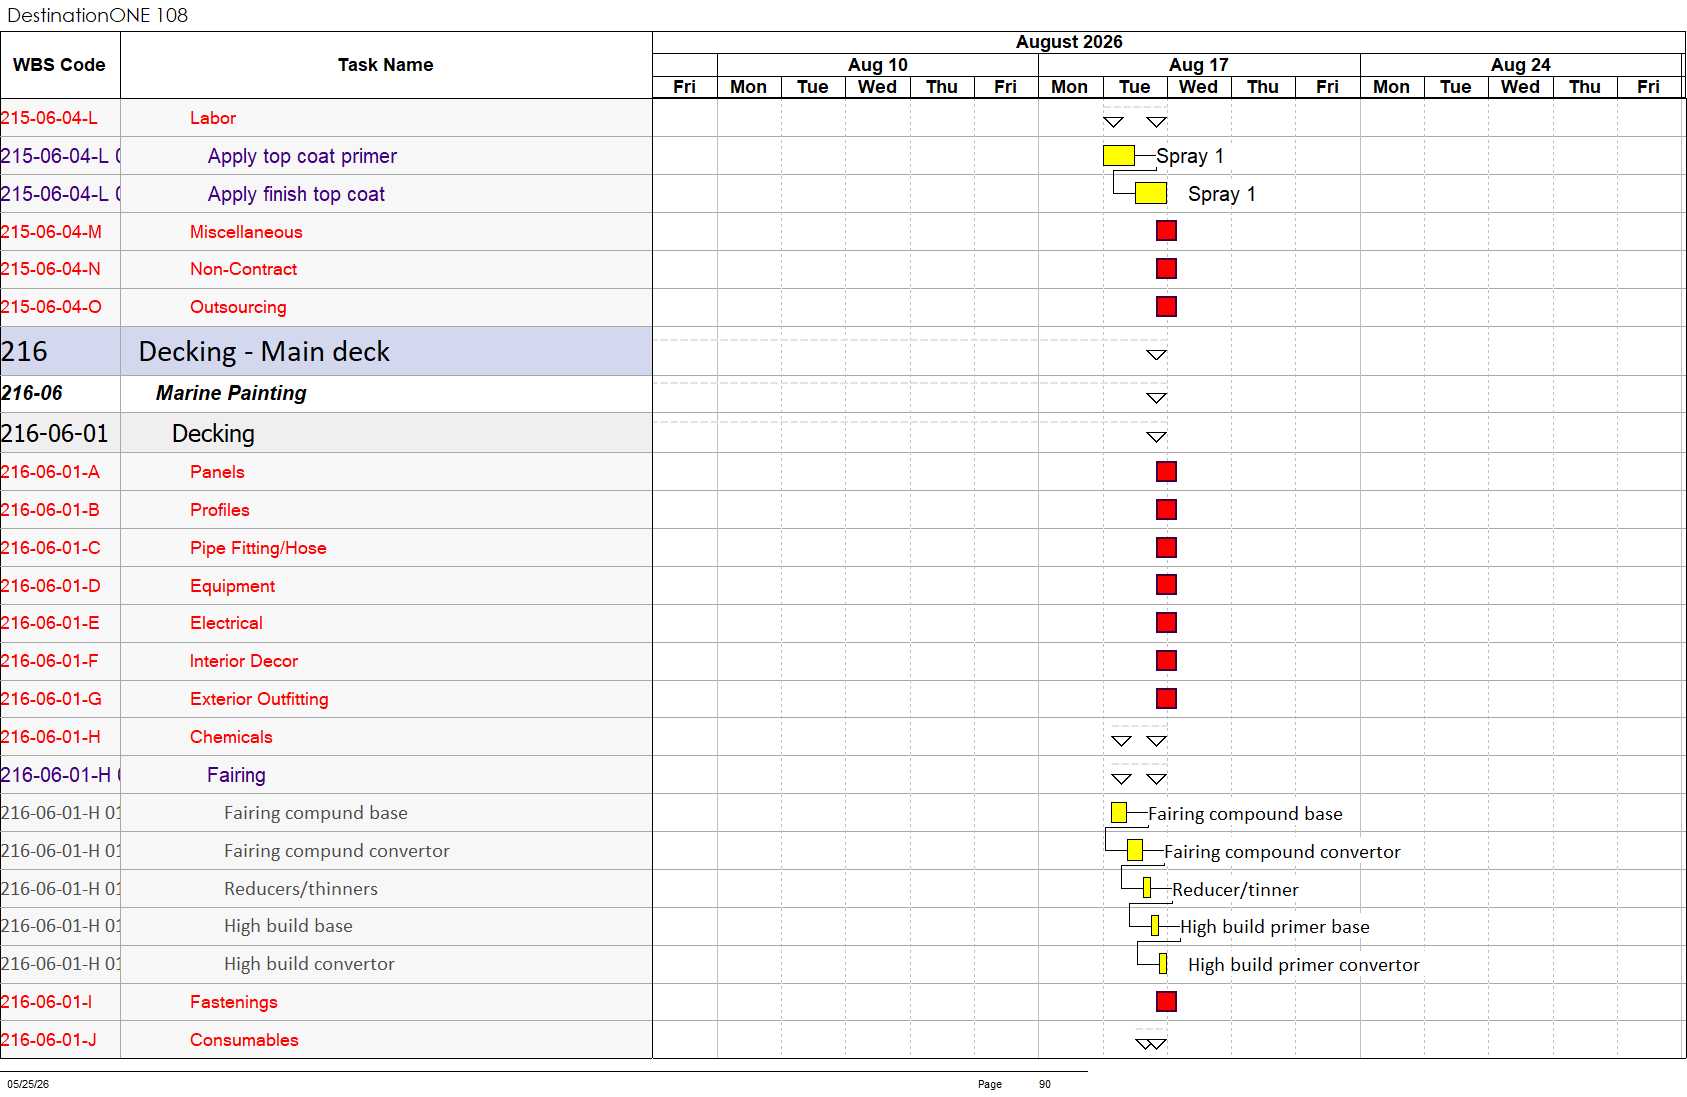Click the red Electrical milestone marker
Viewport: 1687px width, 1097px height.
click(x=1166, y=623)
